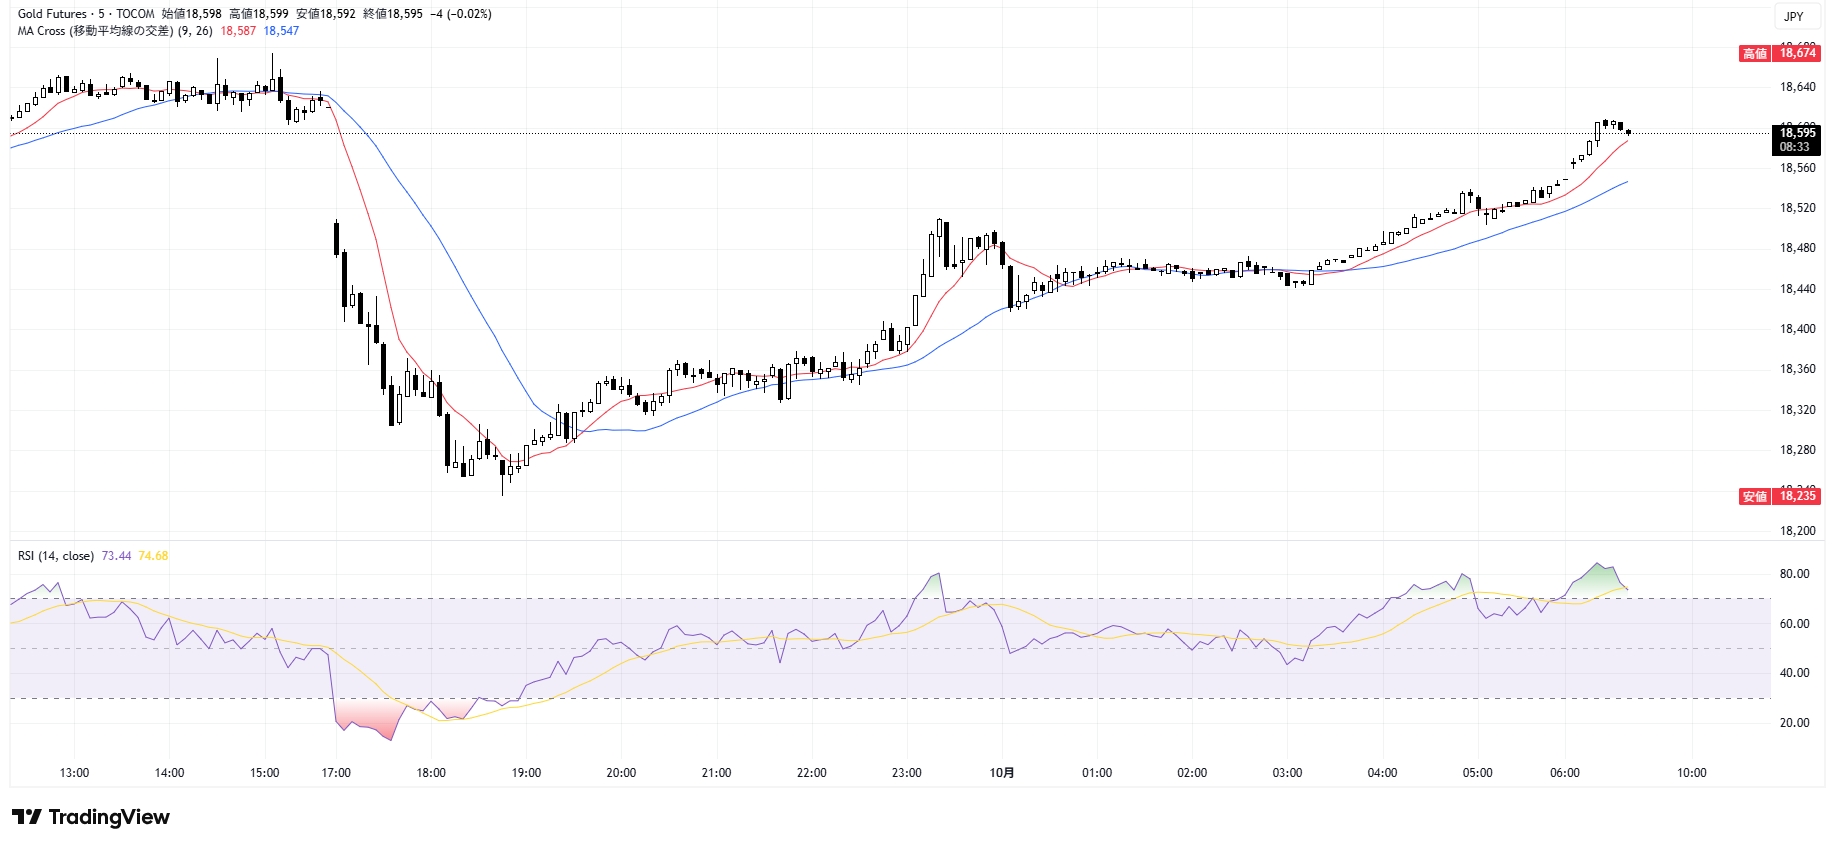1833x842 pixels.
Task: Click the 20.00 level on RSI scale
Action: click(1794, 723)
